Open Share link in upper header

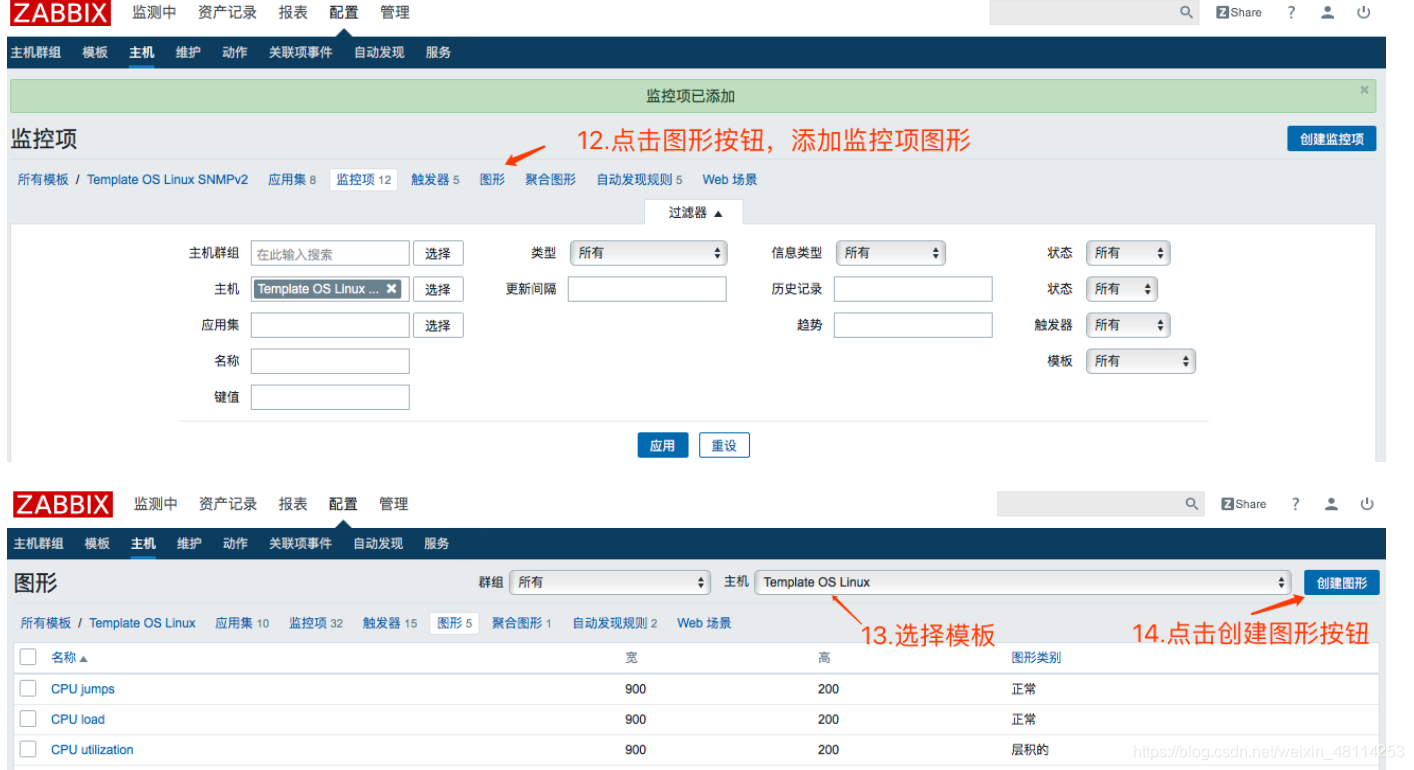[x=1239, y=12]
